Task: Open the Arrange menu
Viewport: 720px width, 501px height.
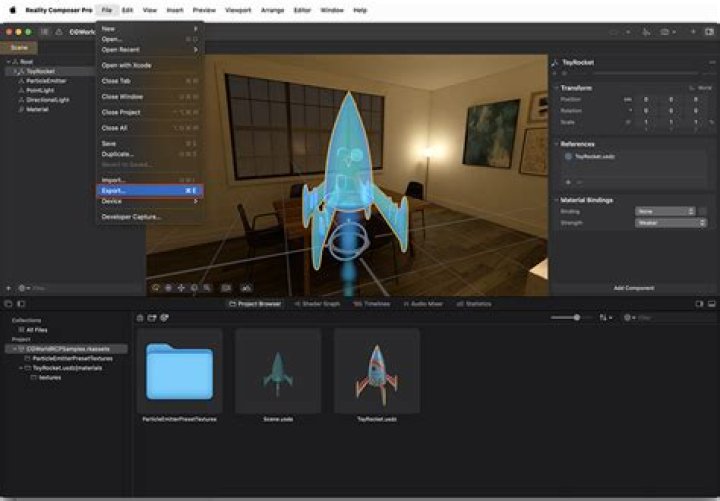Action: pyautogui.click(x=272, y=10)
